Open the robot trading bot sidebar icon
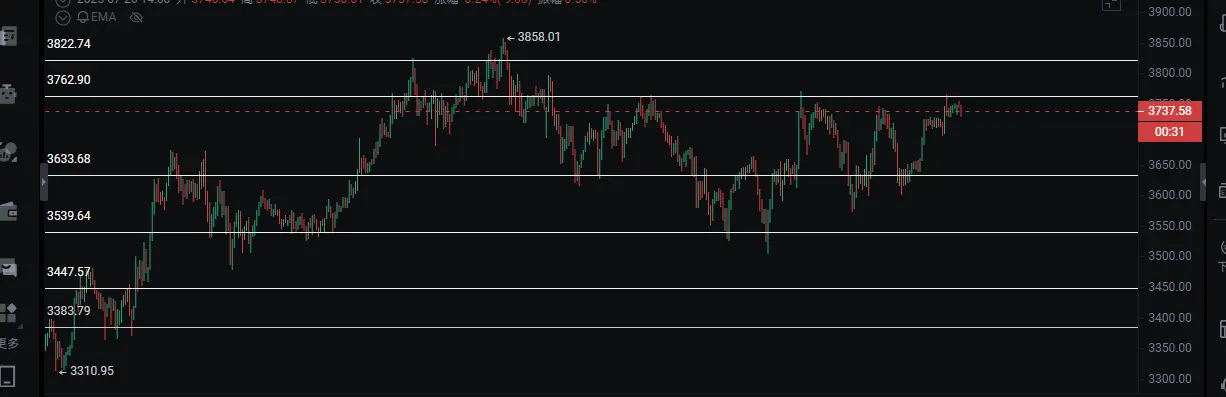1226x397 pixels. (8, 95)
